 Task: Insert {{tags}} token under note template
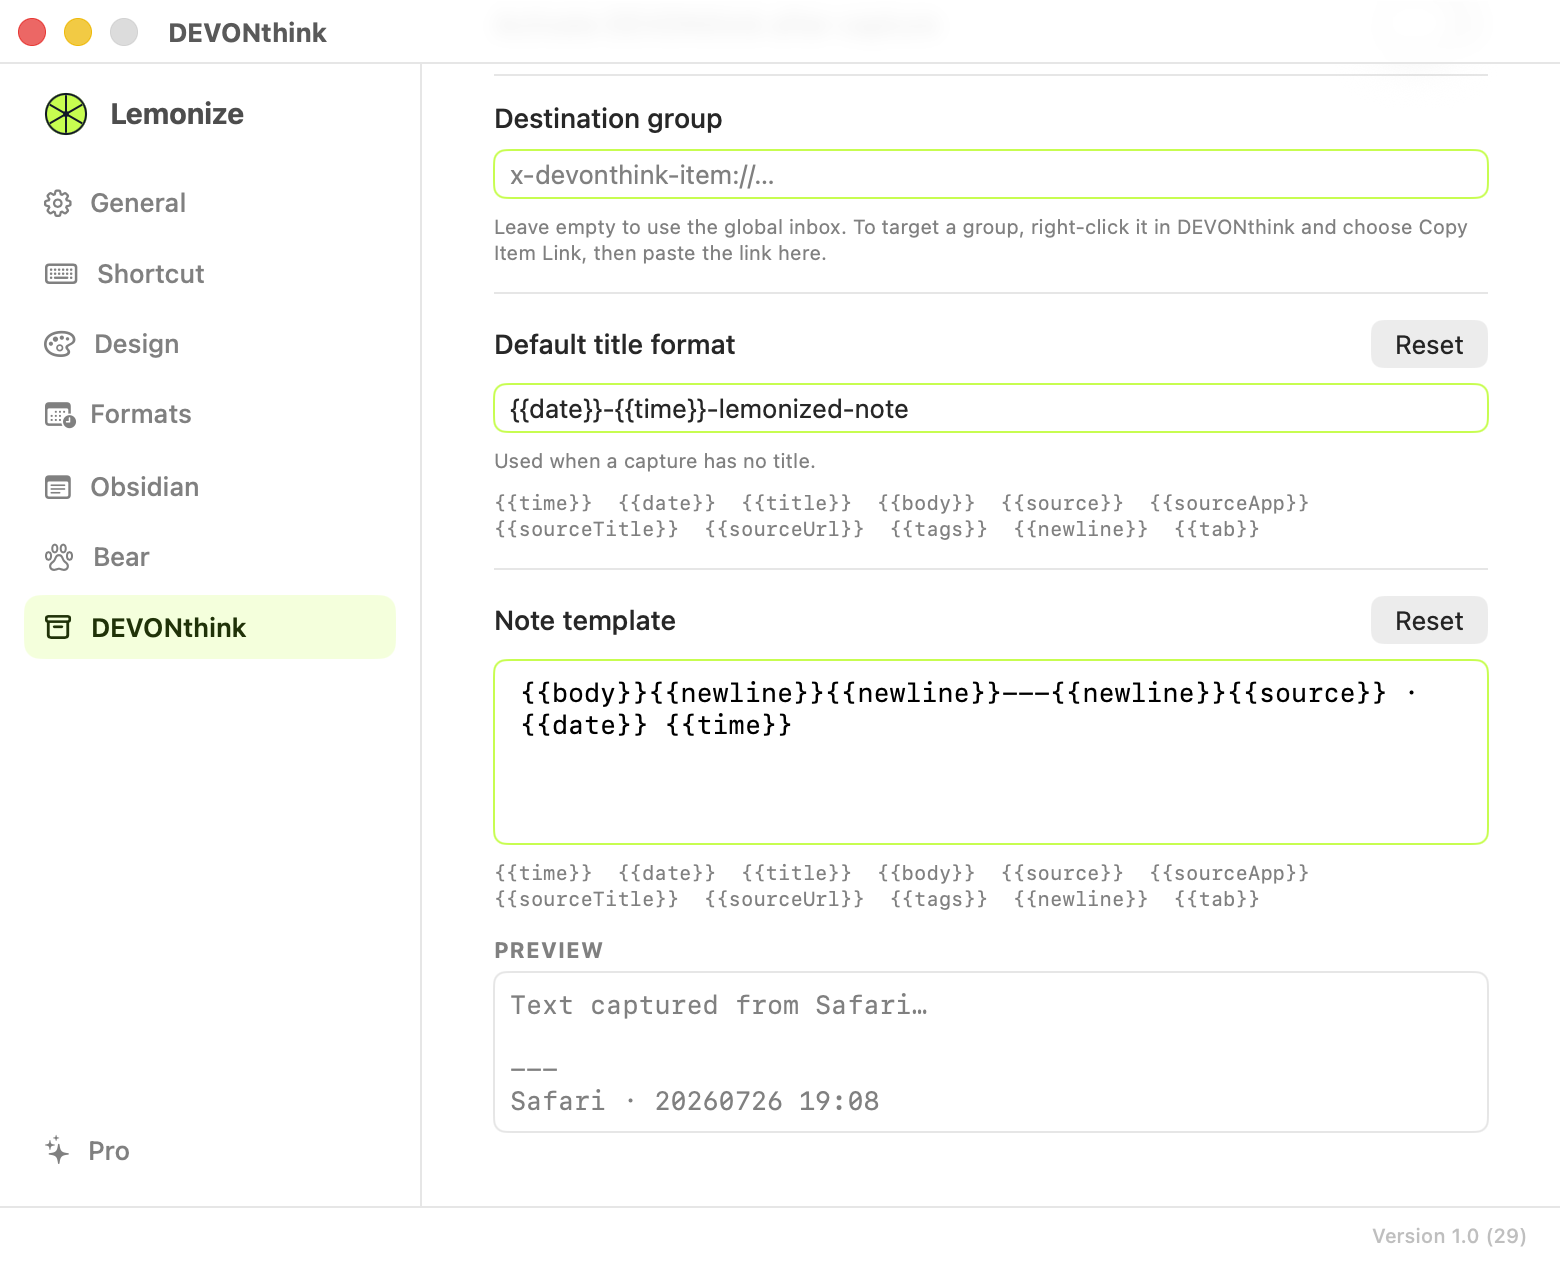(x=939, y=899)
